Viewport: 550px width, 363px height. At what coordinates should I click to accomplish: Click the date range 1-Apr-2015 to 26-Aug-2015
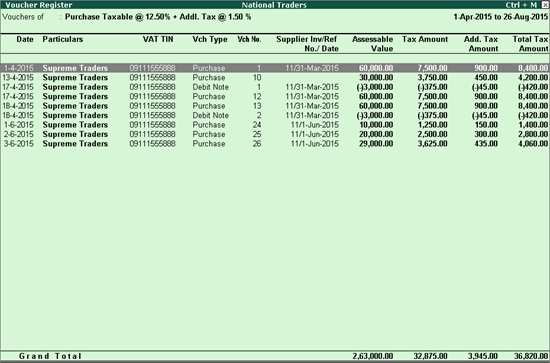pyautogui.click(x=501, y=17)
